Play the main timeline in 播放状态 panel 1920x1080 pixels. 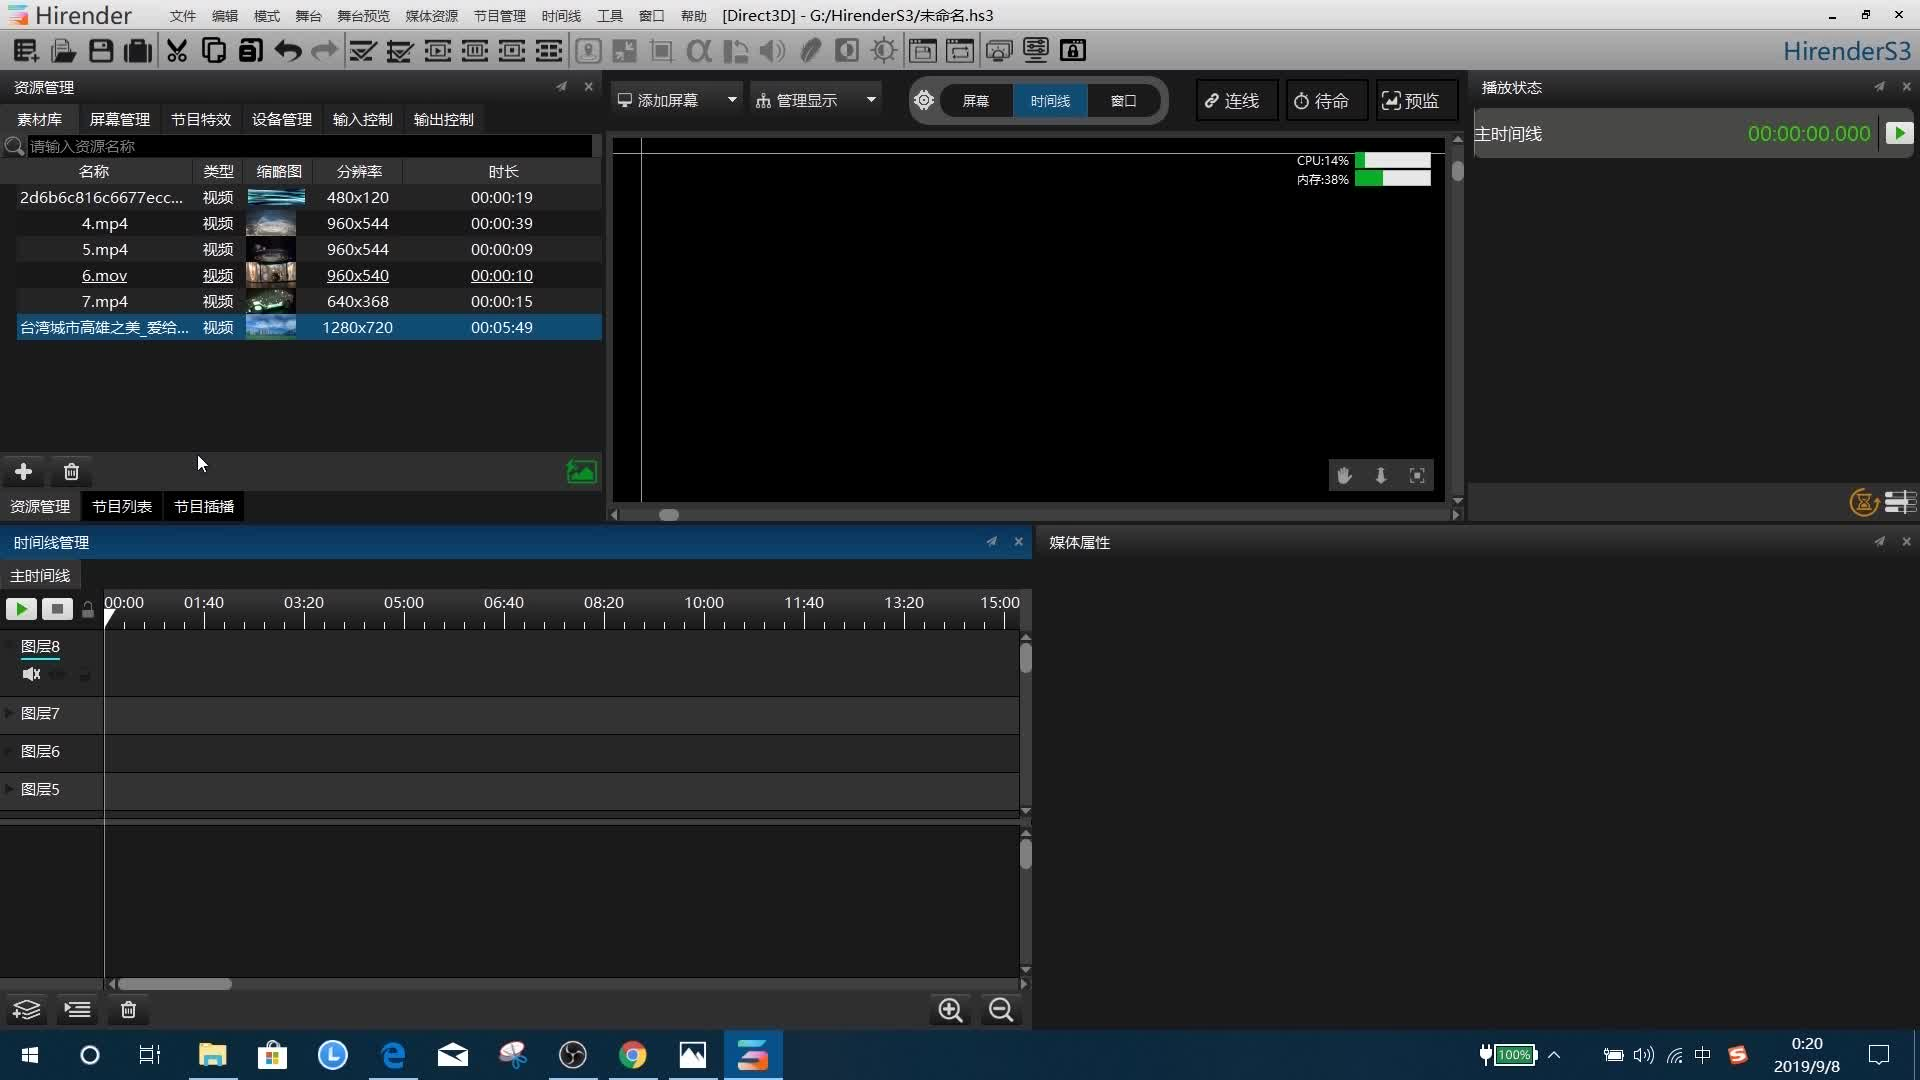click(1898, 133)
